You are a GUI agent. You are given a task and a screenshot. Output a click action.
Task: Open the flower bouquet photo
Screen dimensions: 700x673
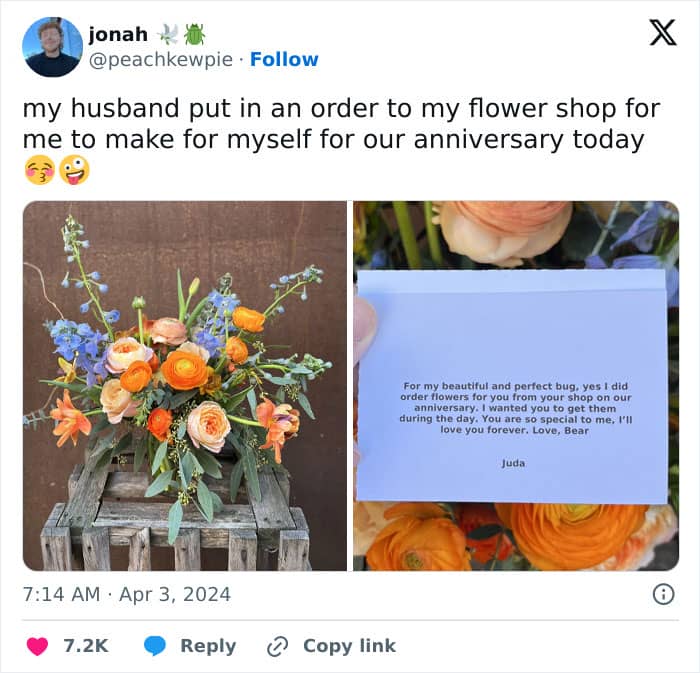[x=185, y=386]
